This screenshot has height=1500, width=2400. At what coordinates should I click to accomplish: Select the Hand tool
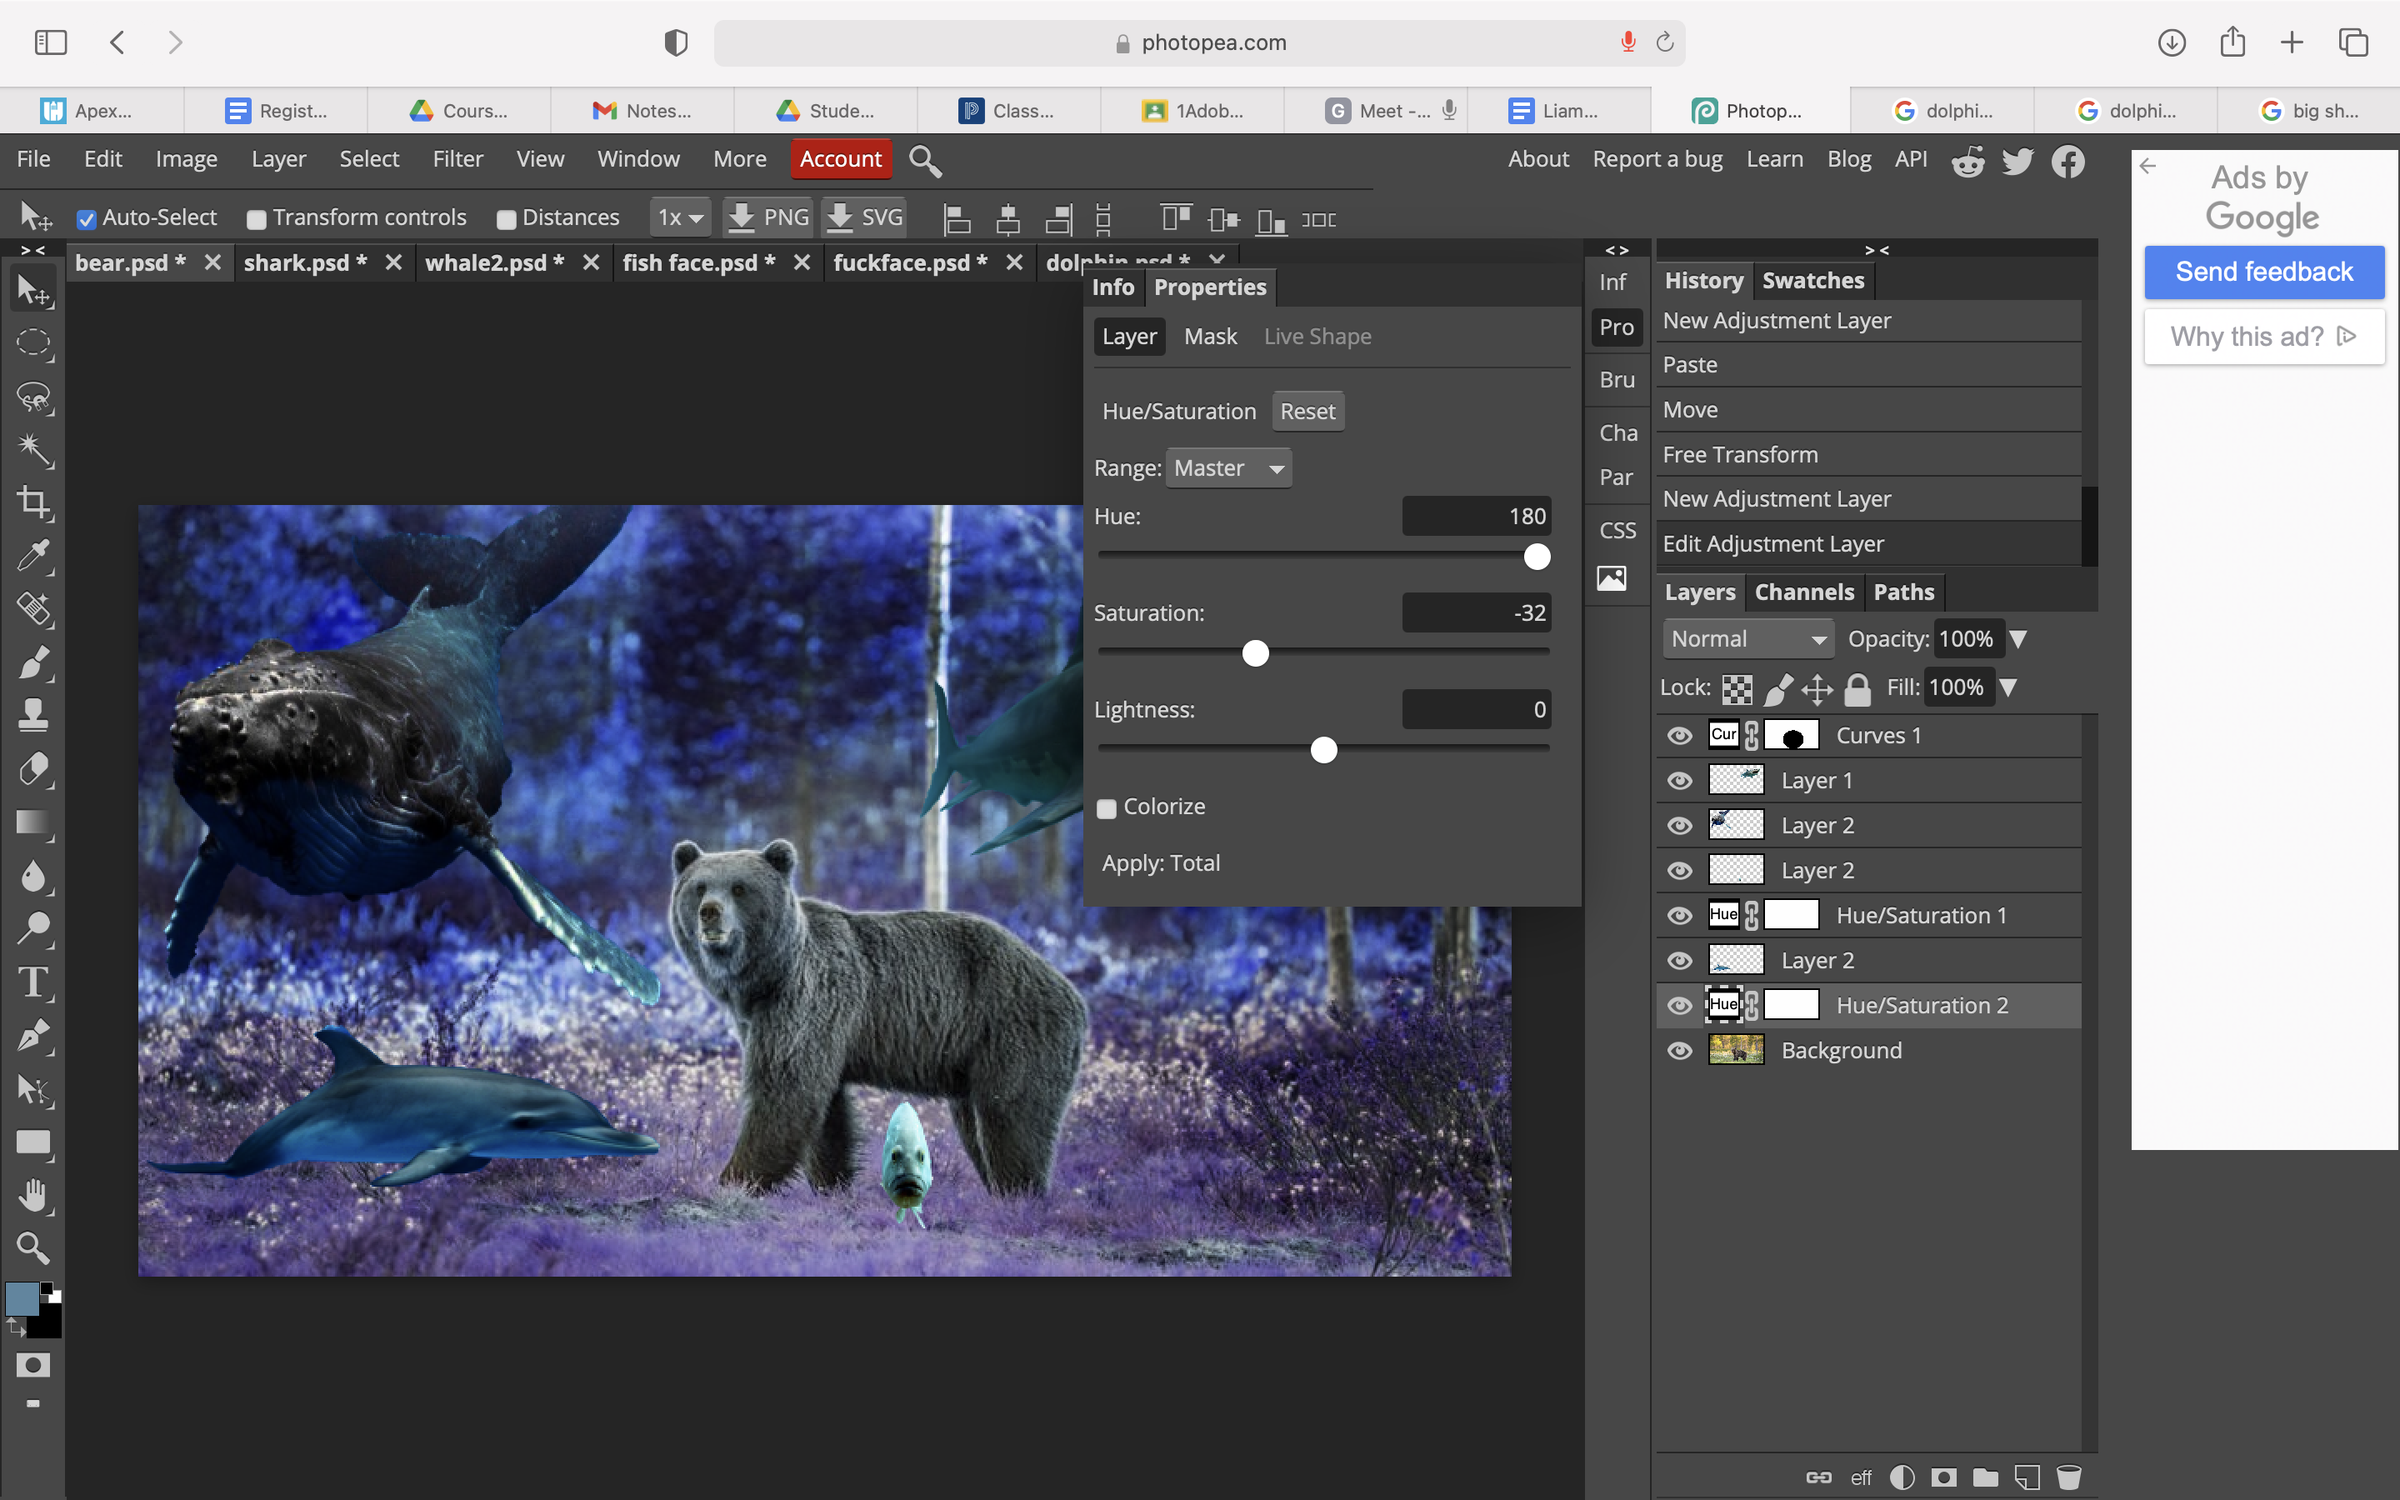pyautogui.click(x=33, y=1195)
